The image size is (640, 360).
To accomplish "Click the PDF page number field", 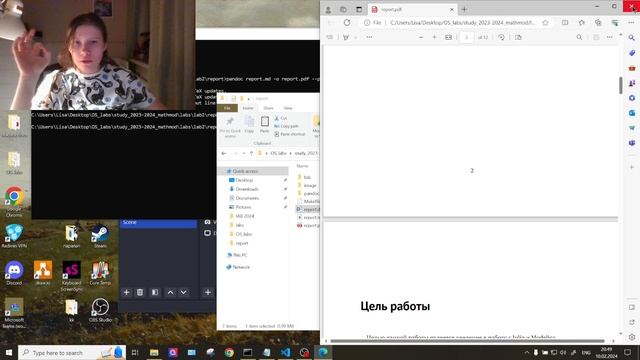I will (x=467, y=37).
